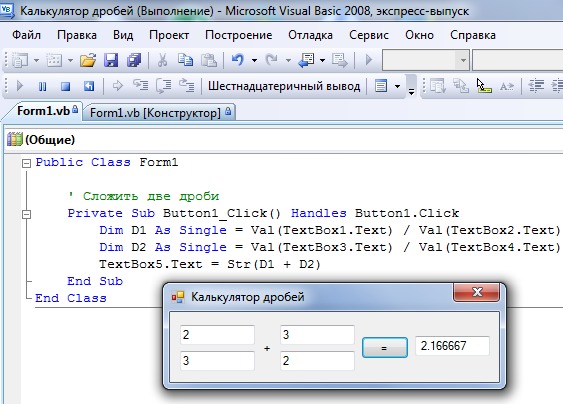Image resolution: width=563 pixels, height=404 pixels.
Task: Collapse the Button1_Click sub code block
Action: tap(26, 215)
